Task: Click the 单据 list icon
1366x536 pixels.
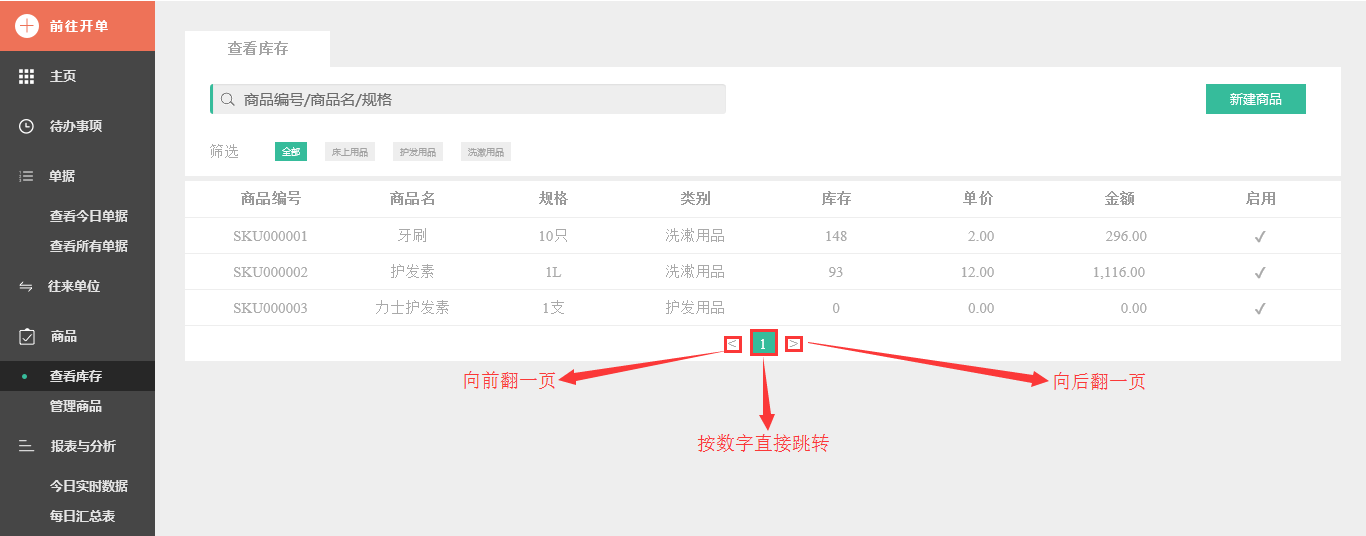Action: pos(27,176)
